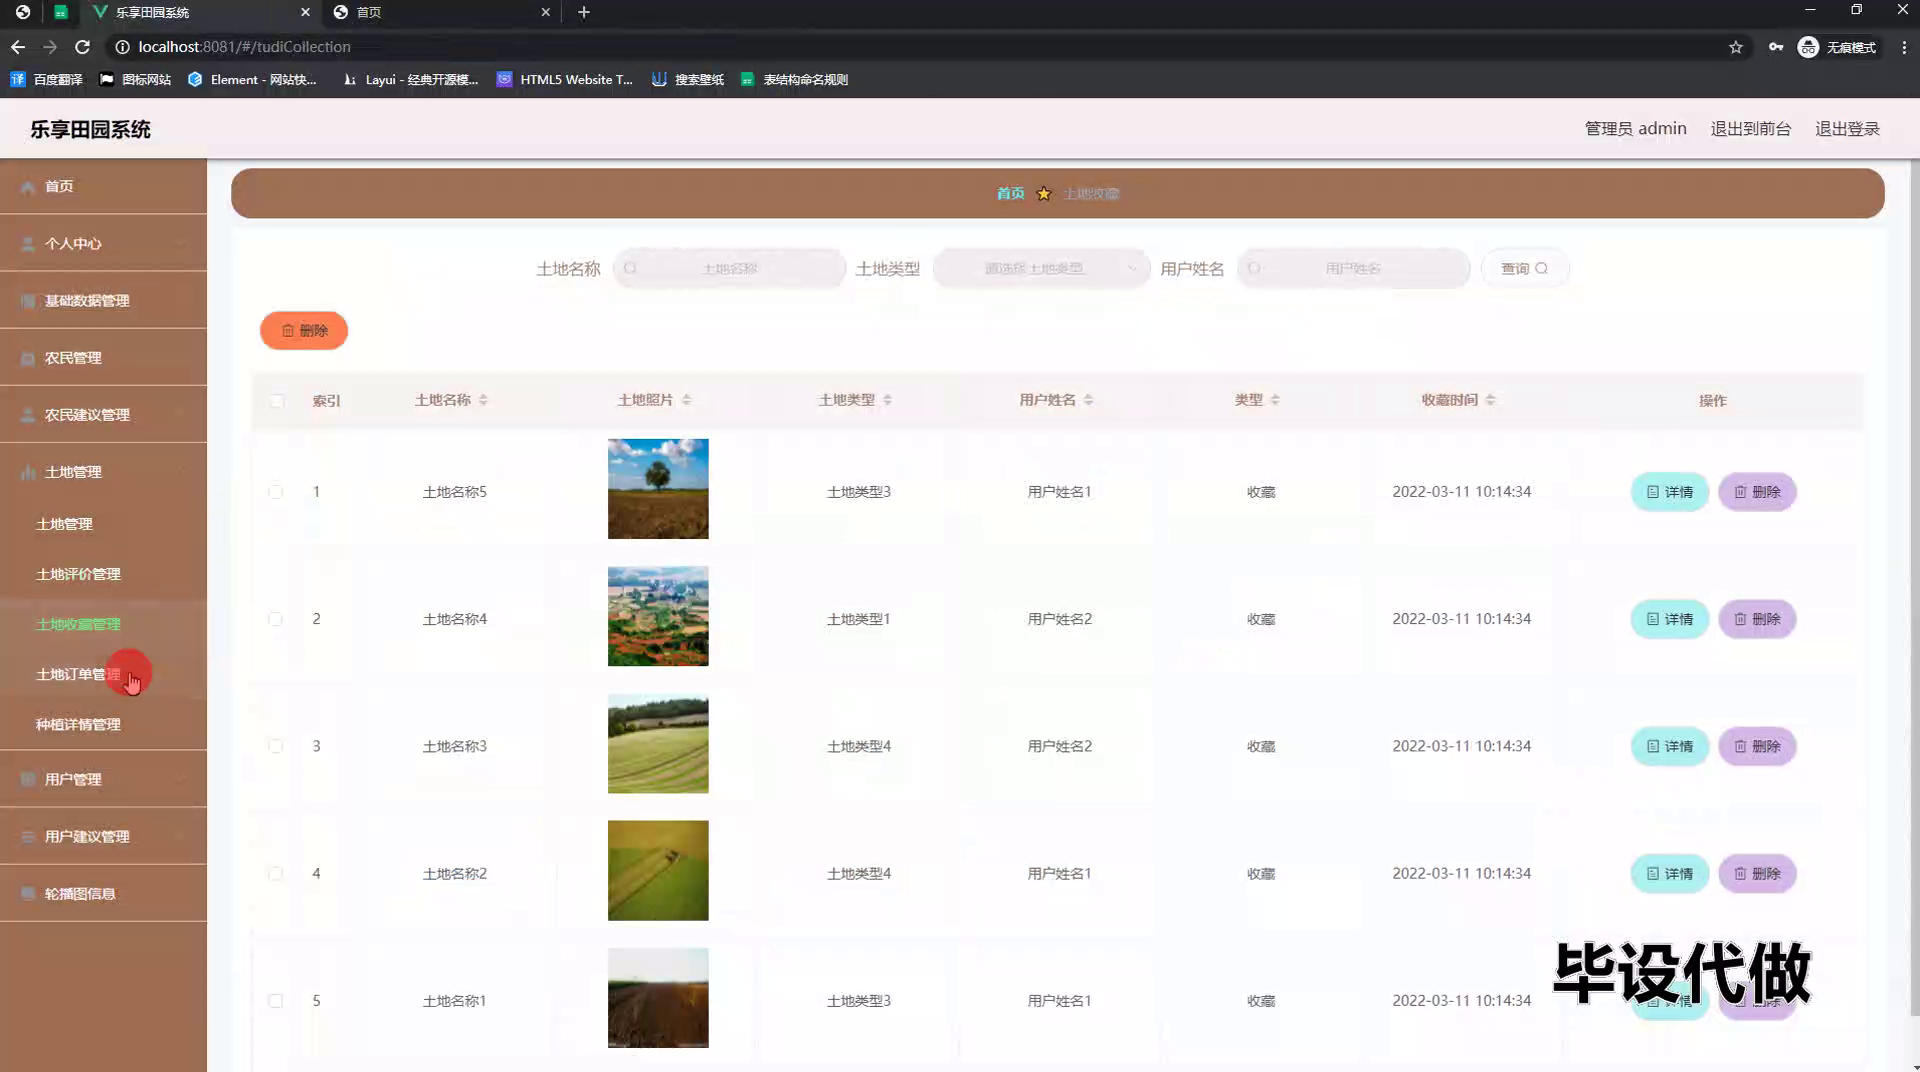1920x1072 pixels.
Task: Open the browser three-dot menu
Action: tap(1904, 47)
